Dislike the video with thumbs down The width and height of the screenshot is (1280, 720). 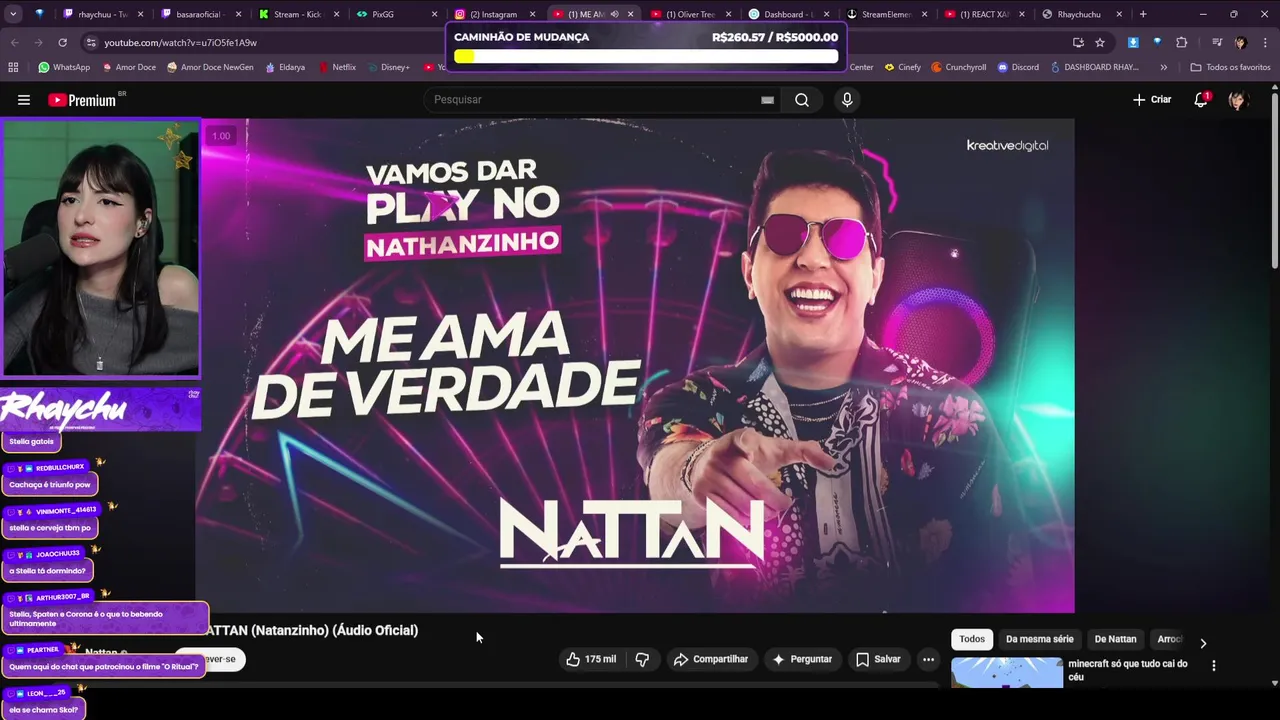642,659
